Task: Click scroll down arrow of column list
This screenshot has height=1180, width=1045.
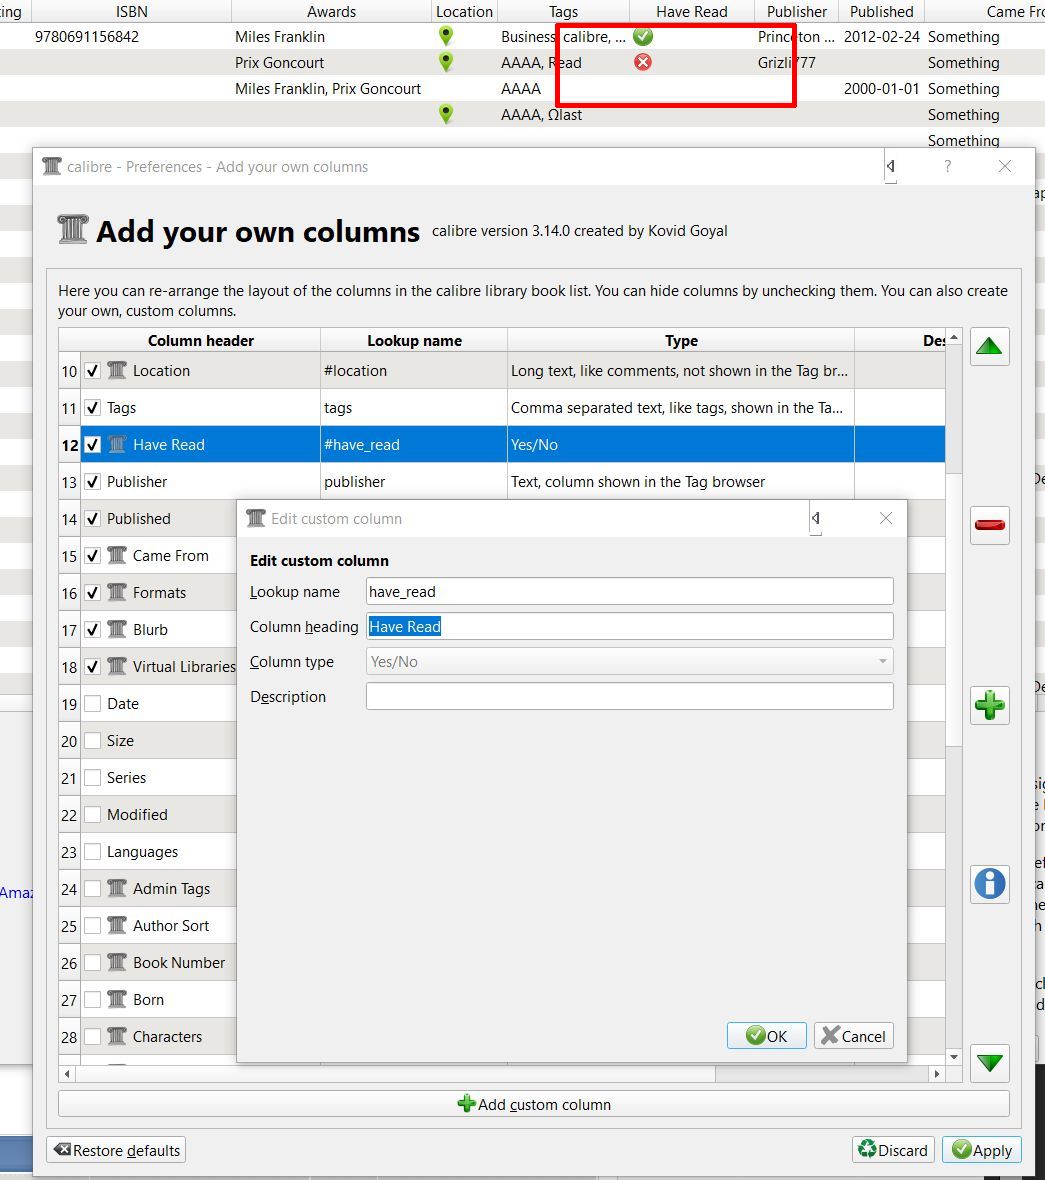Action: (x=954, y=1057)
